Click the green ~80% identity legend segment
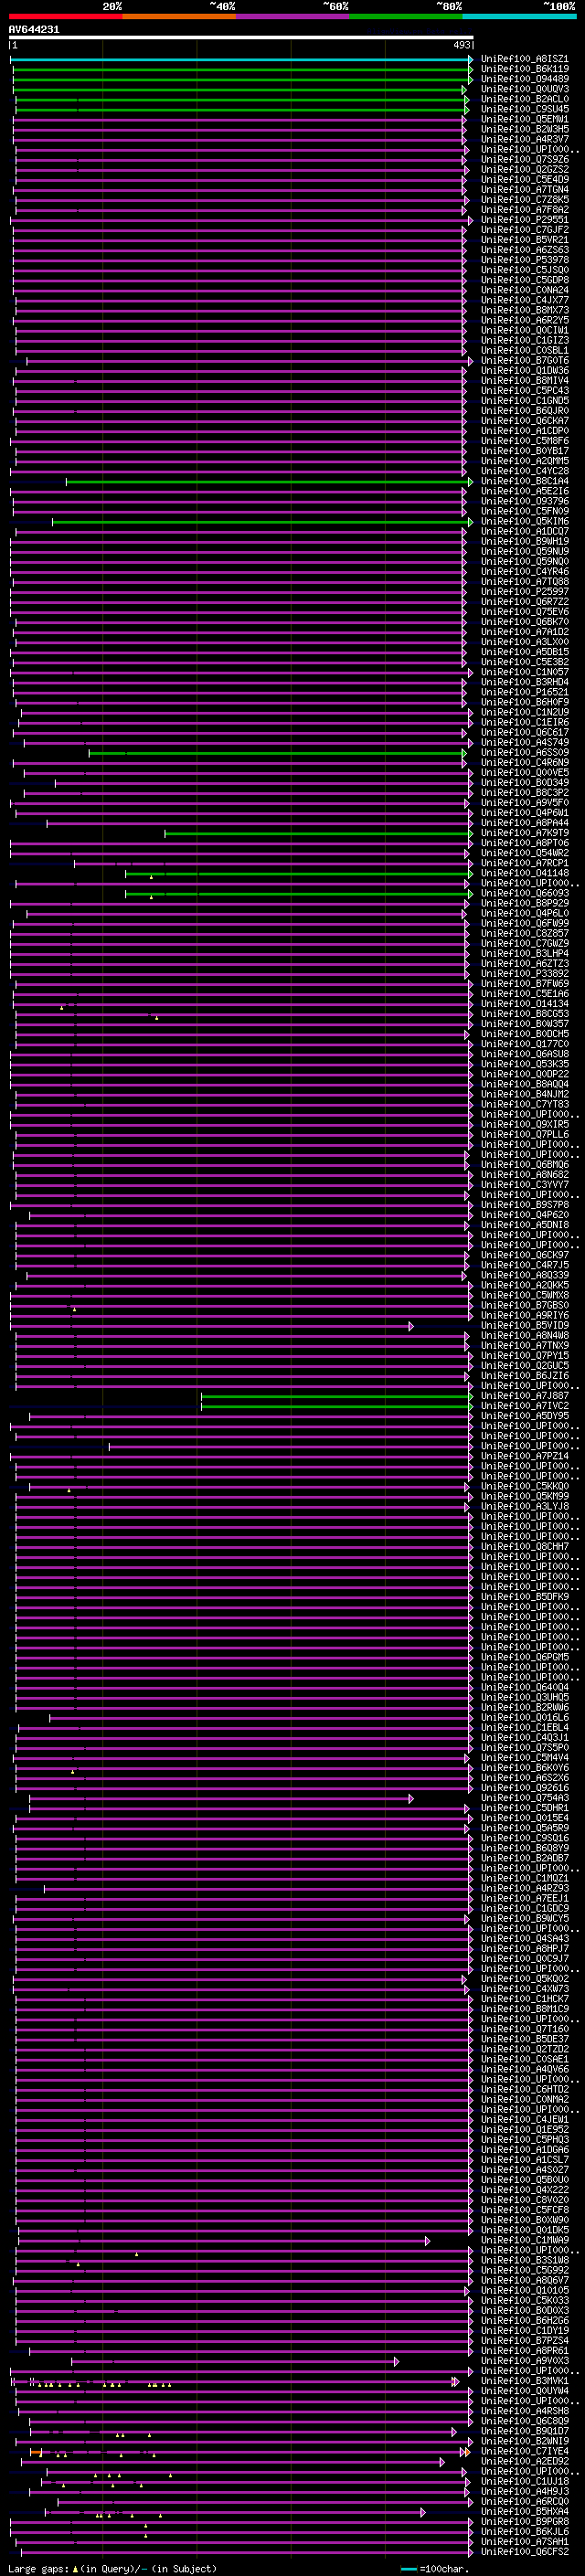Screen dimensions: 585x2576 click(x=406, y=16)
